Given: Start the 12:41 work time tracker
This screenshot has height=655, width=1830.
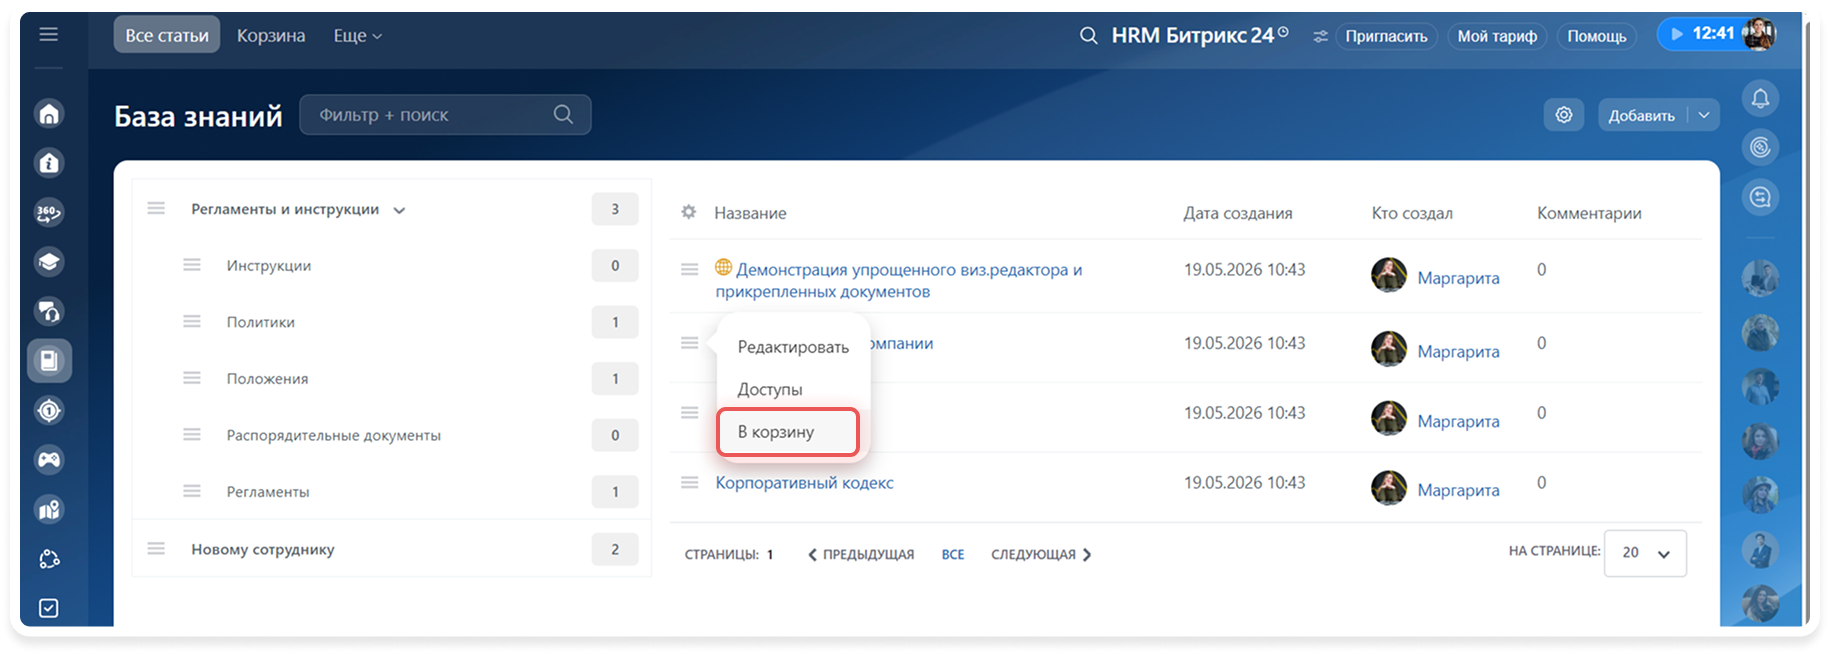Looking at the screenshot, I should tap(1702, 34).
